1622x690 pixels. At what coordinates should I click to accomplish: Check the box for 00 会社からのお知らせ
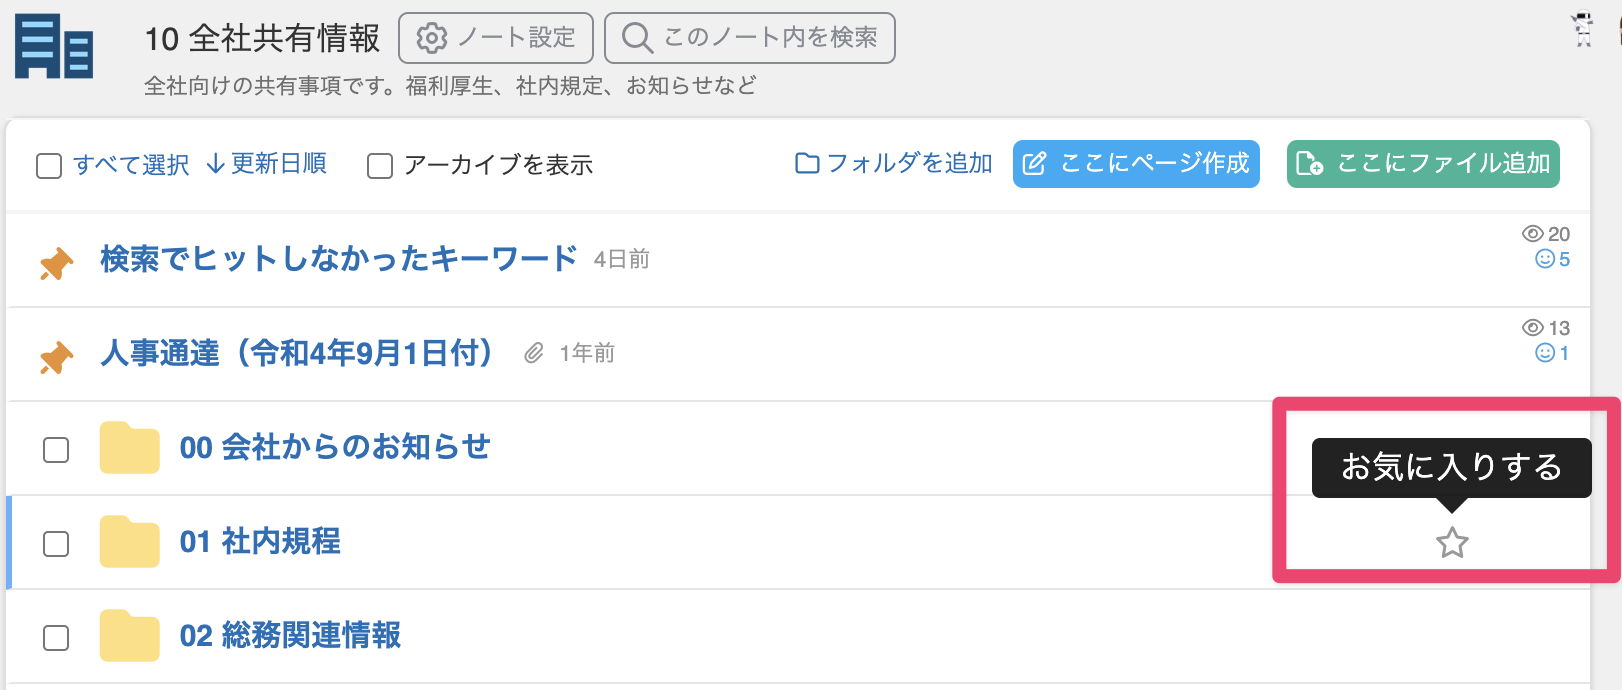[56, 450]
